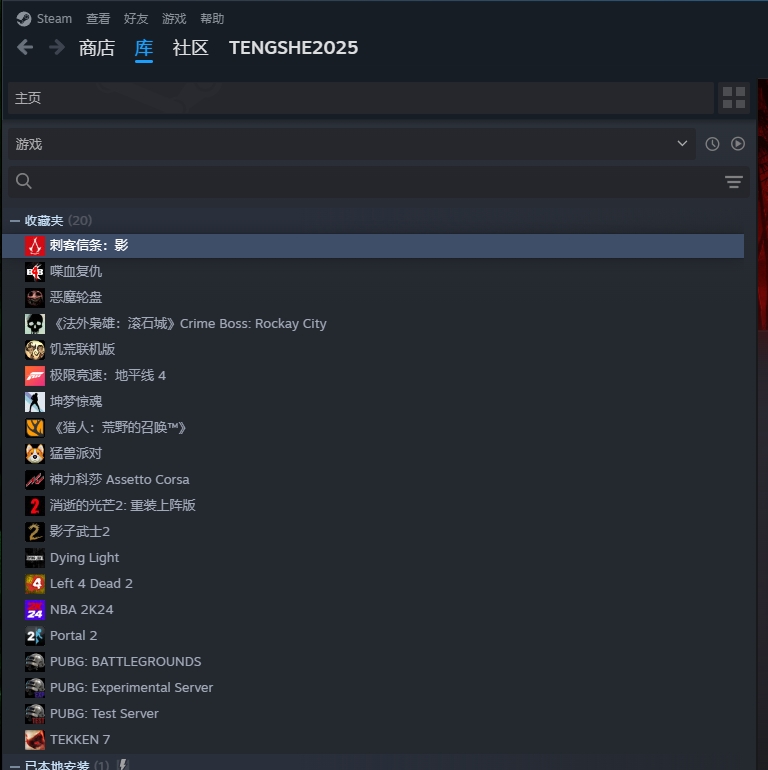This screenshot has height=770, width=768.
Task: Go to the 商店 store tab
Action: (x=97, y=48)
